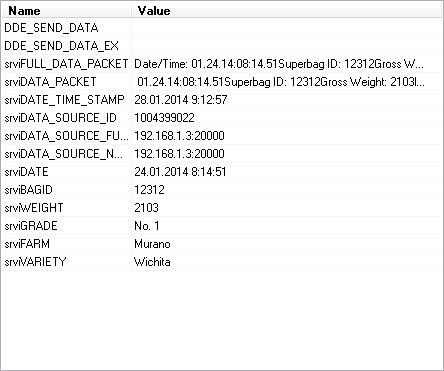This screenshot has height=371, width=444.
Task: Sort by the Value column header
Action: [287, 11]
